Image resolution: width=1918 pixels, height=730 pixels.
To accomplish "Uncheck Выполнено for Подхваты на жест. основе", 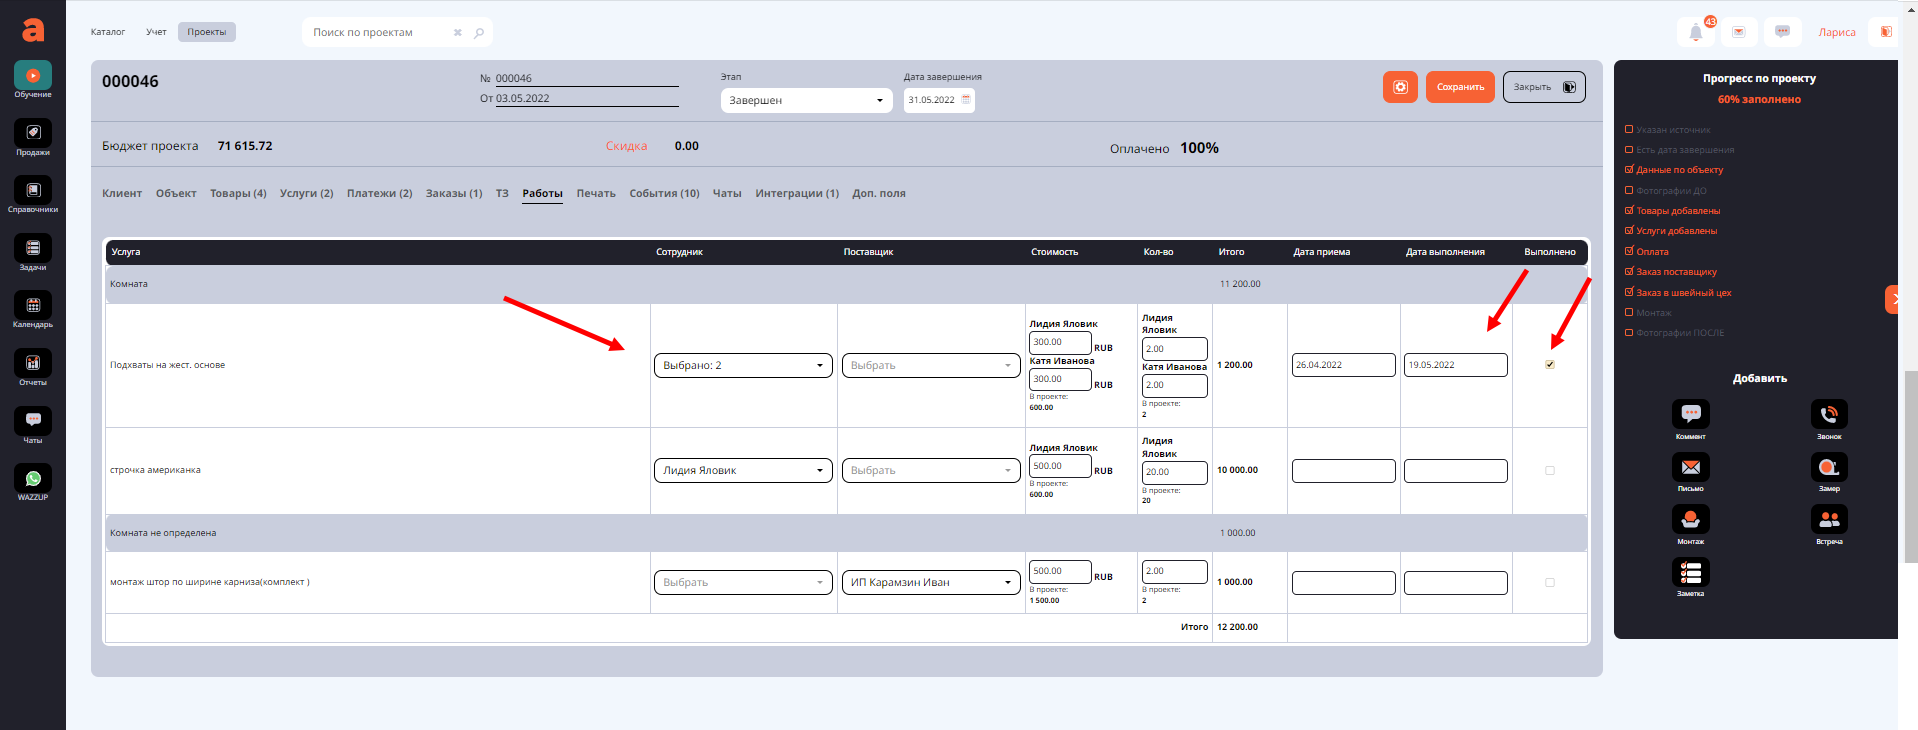I will [1550, 365].
